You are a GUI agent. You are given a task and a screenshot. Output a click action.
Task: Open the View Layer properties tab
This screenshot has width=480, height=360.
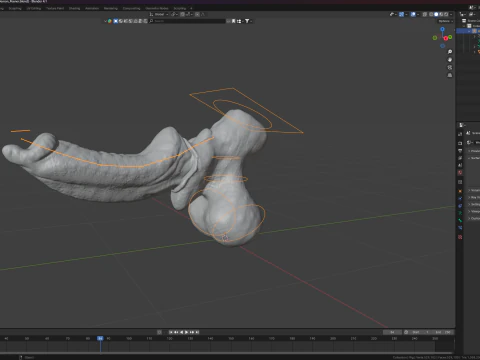(460, 158)
